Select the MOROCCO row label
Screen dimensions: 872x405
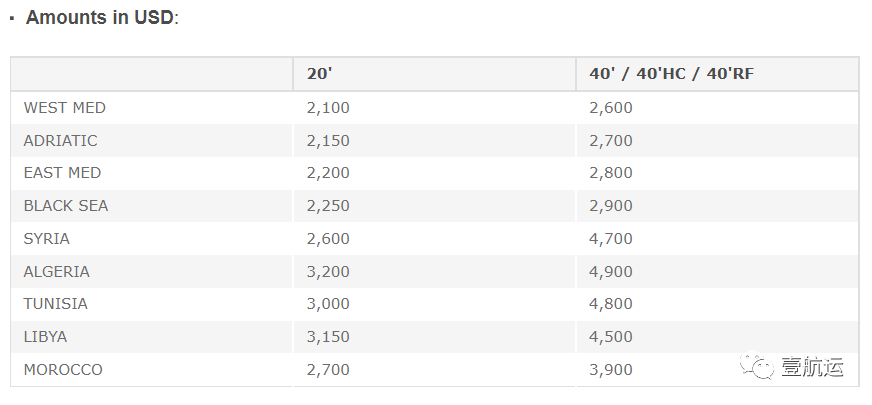pos(63,369)
